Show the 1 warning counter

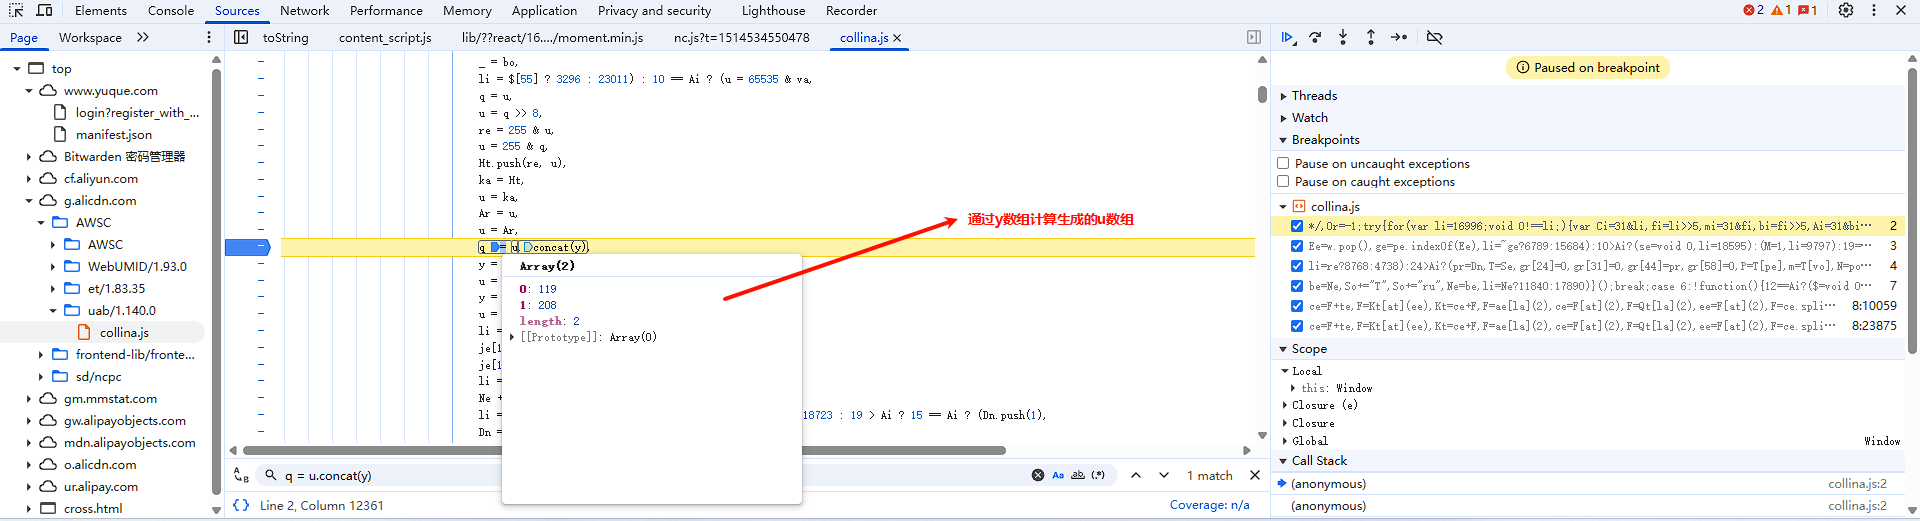[1781, 10]
